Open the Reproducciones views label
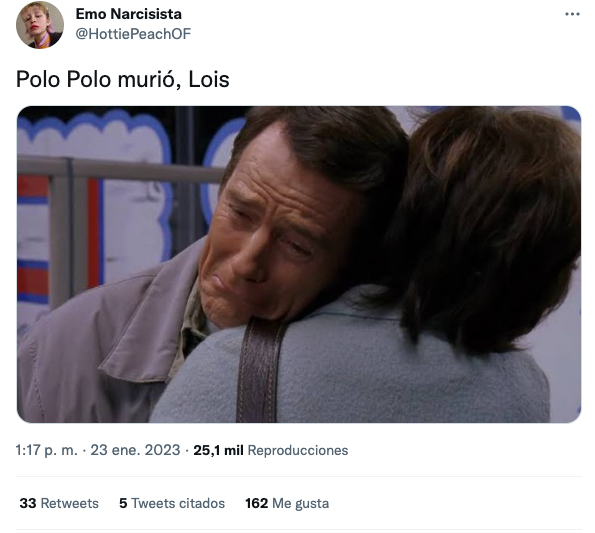The width and height of the screenshot is (595, 533). click(298, 450)
